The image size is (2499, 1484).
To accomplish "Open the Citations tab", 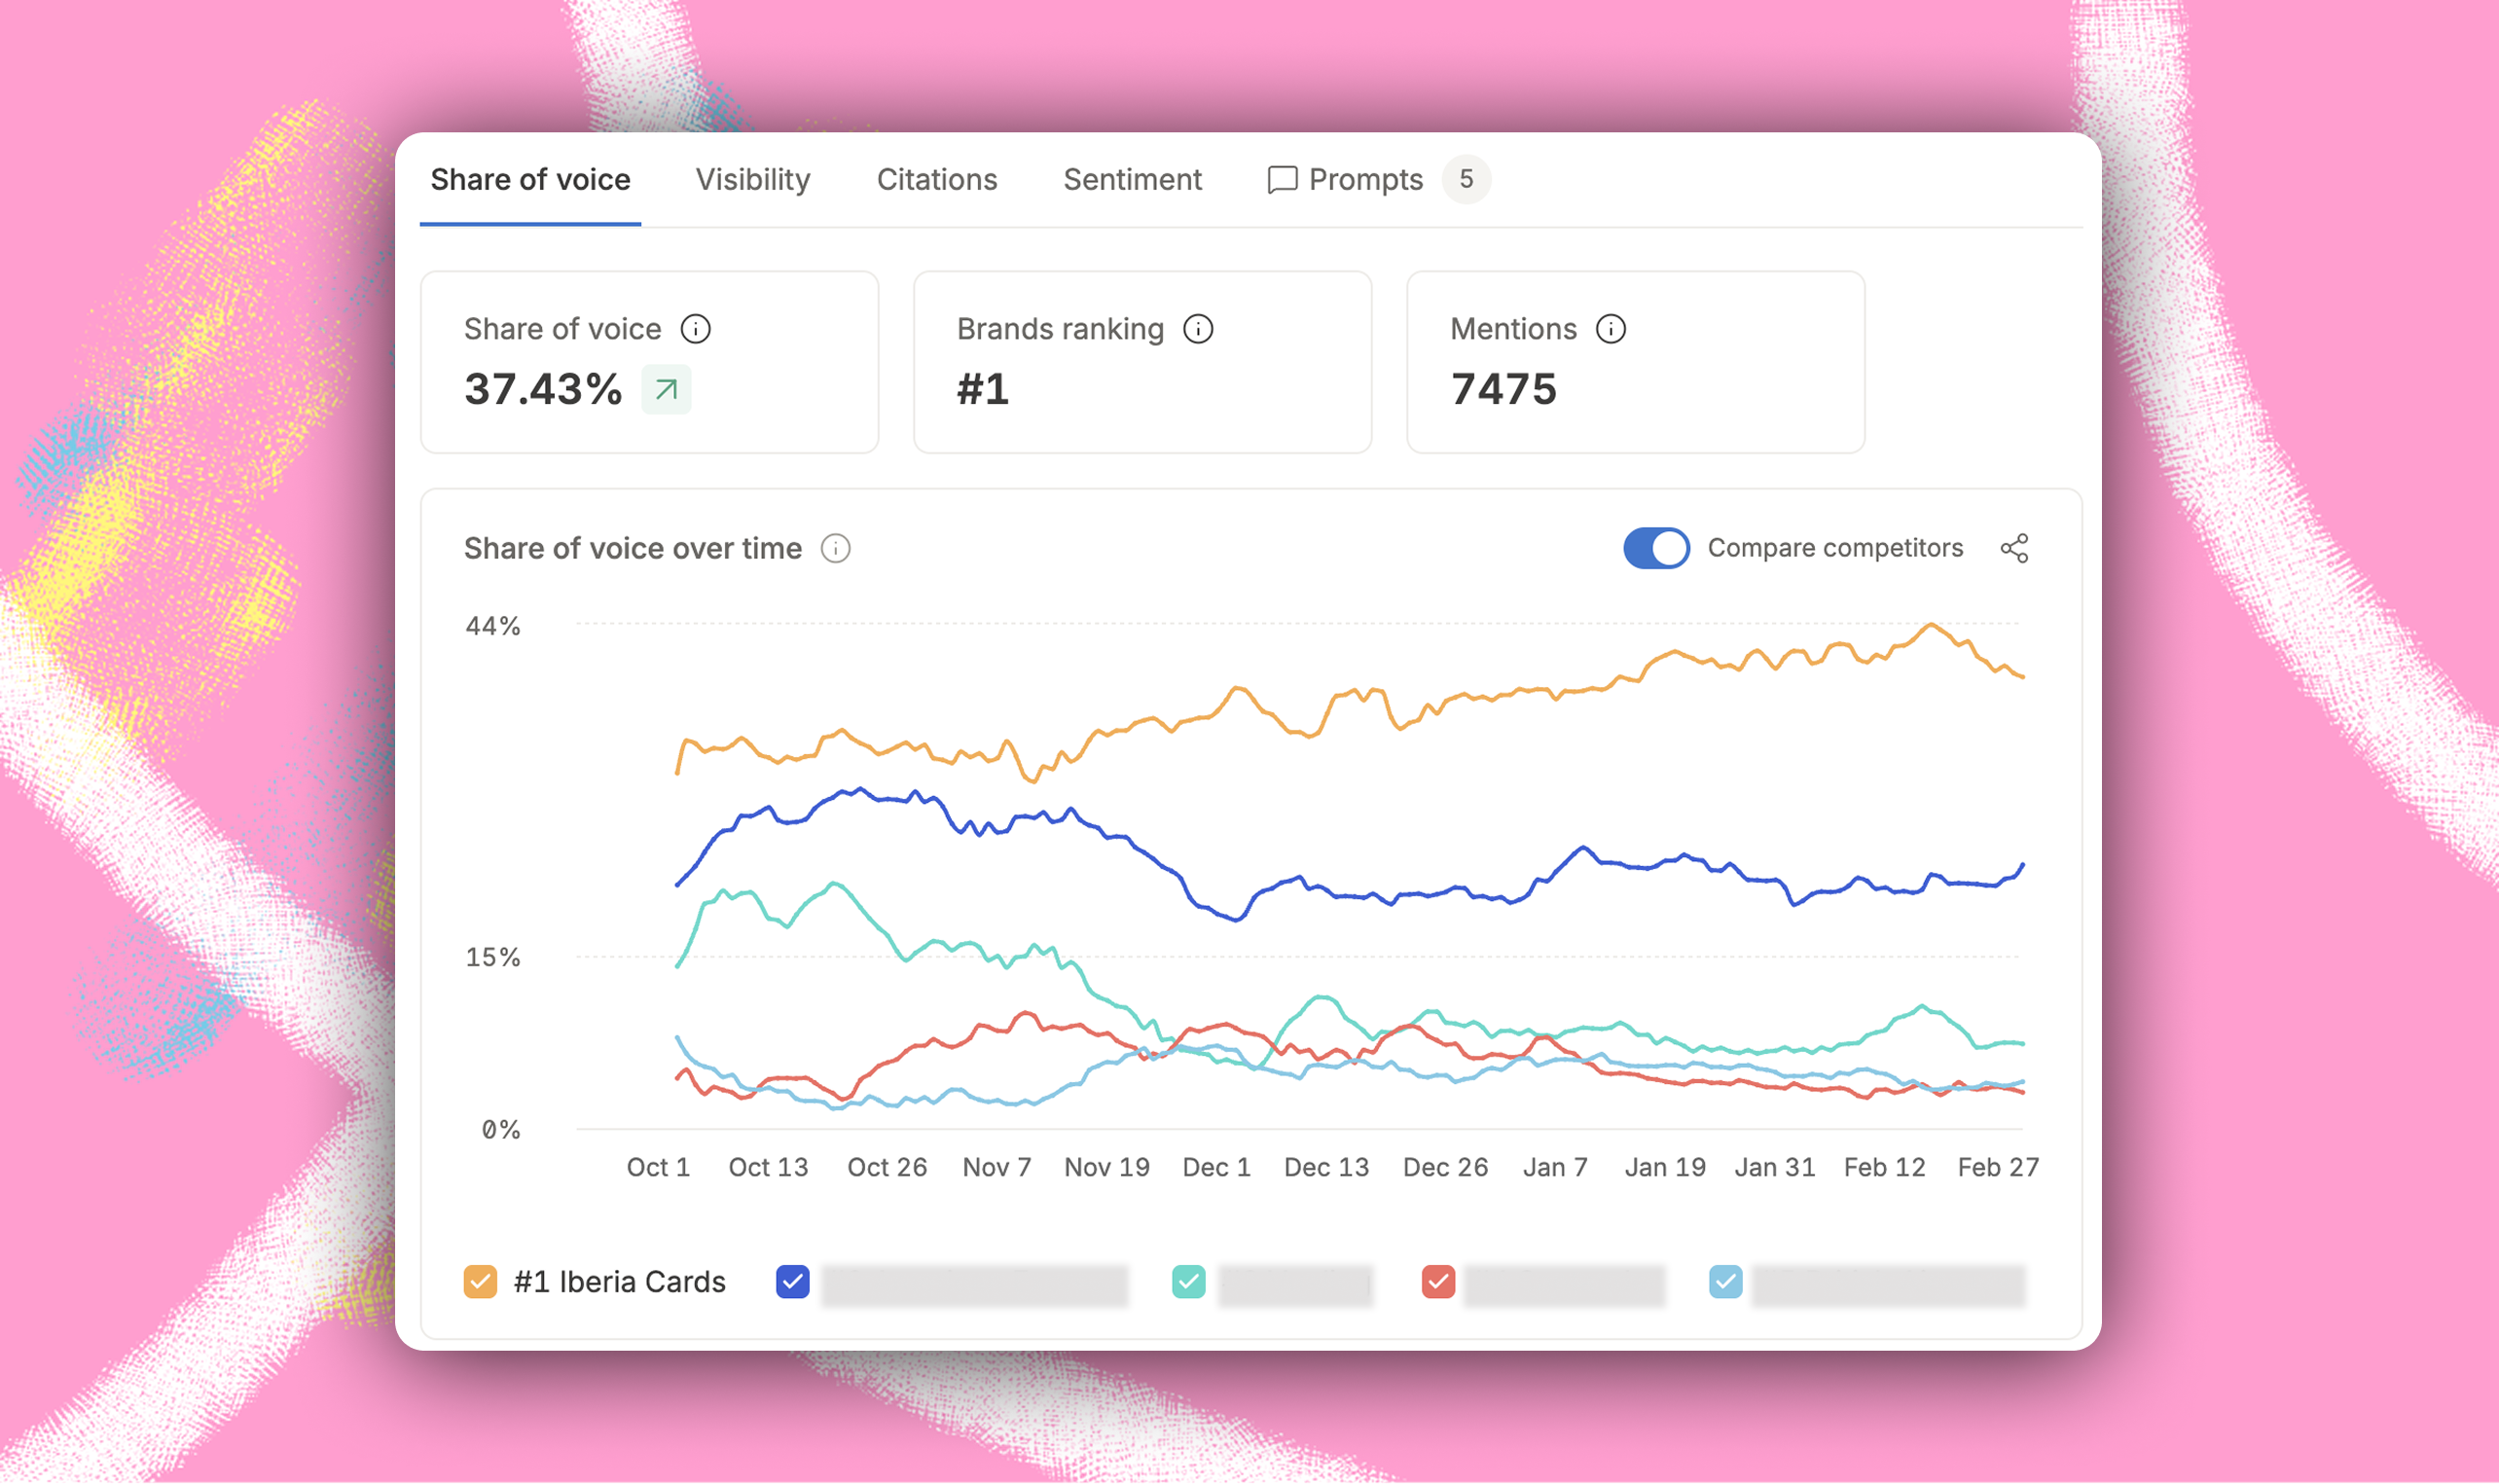I will click(x=937, y=180).
